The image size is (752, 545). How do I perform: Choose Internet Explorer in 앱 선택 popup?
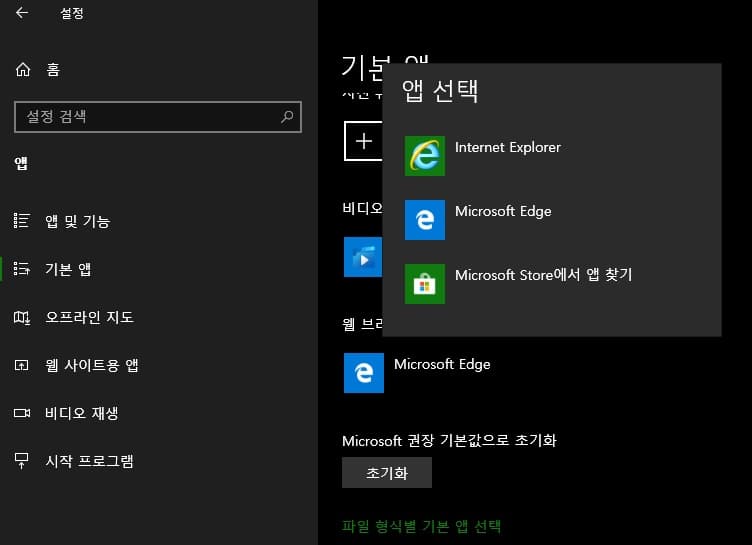(x=552, y=156)
